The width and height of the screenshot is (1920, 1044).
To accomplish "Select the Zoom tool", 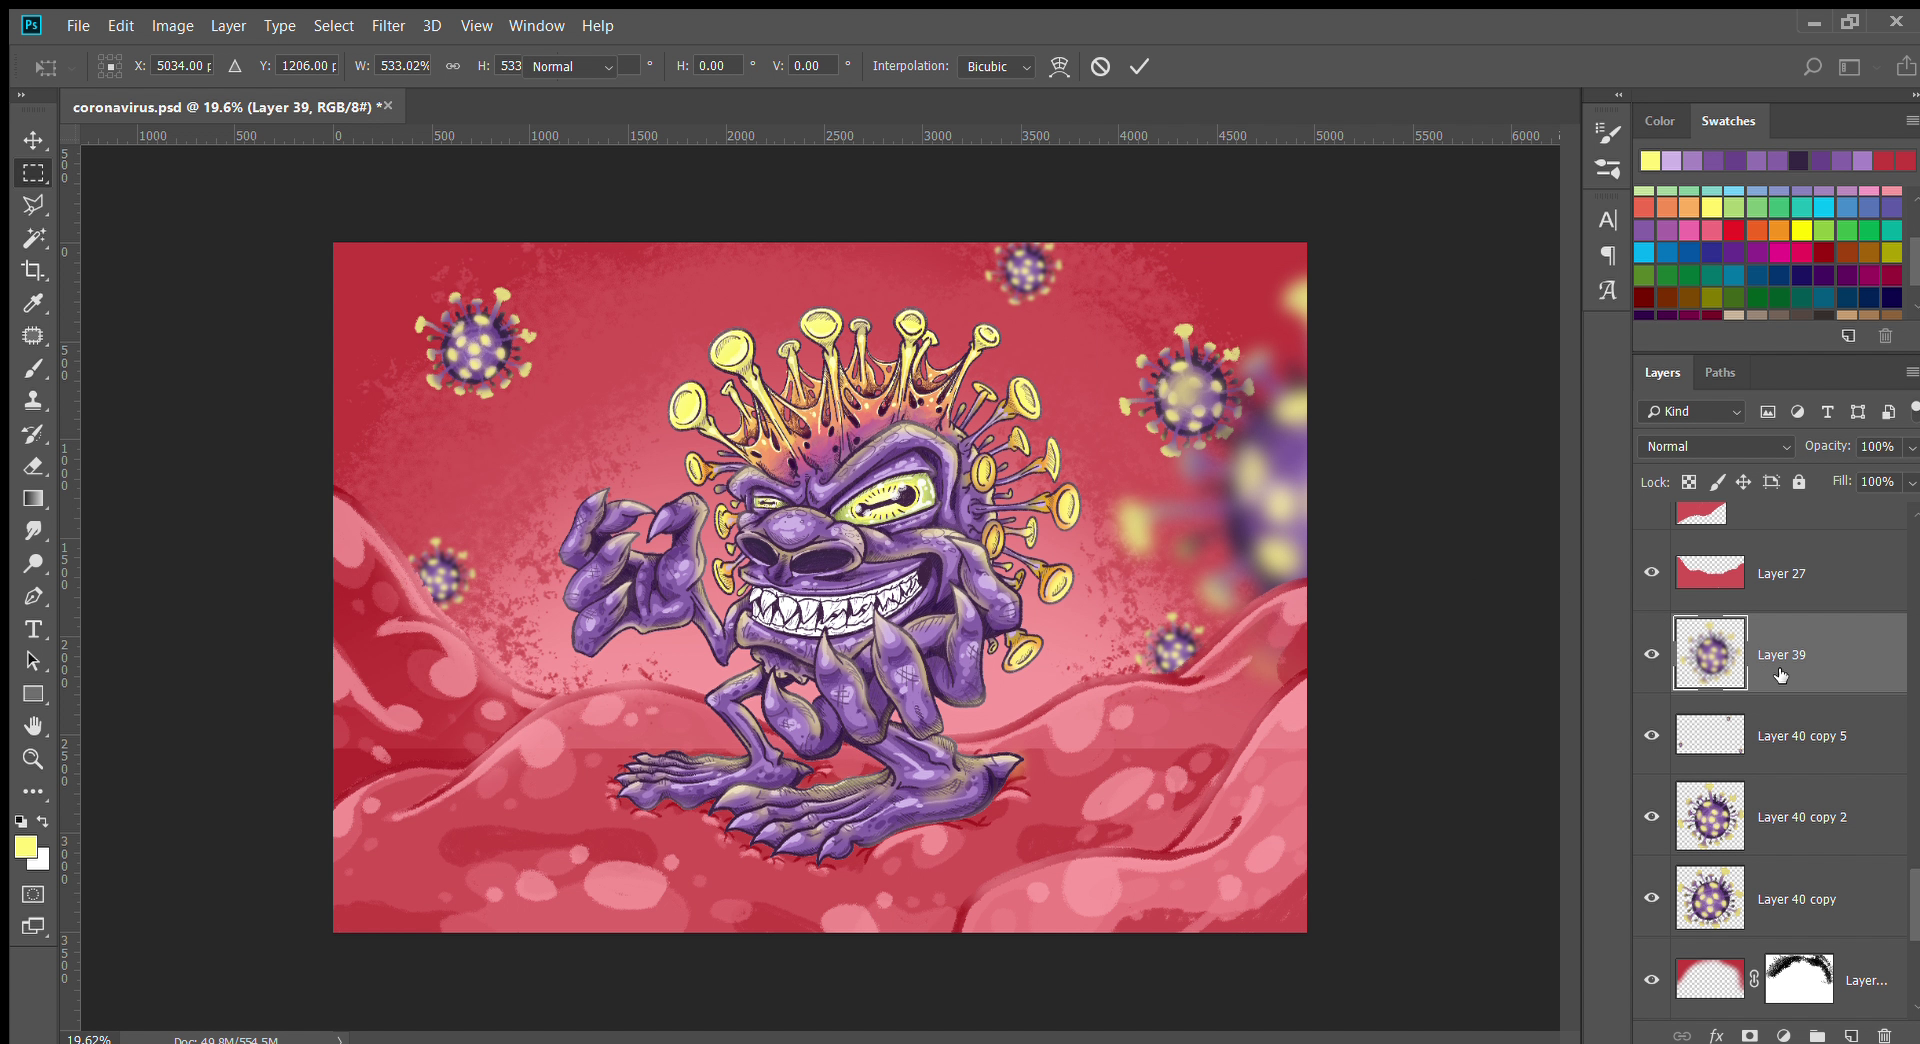I will click(33, 759).
